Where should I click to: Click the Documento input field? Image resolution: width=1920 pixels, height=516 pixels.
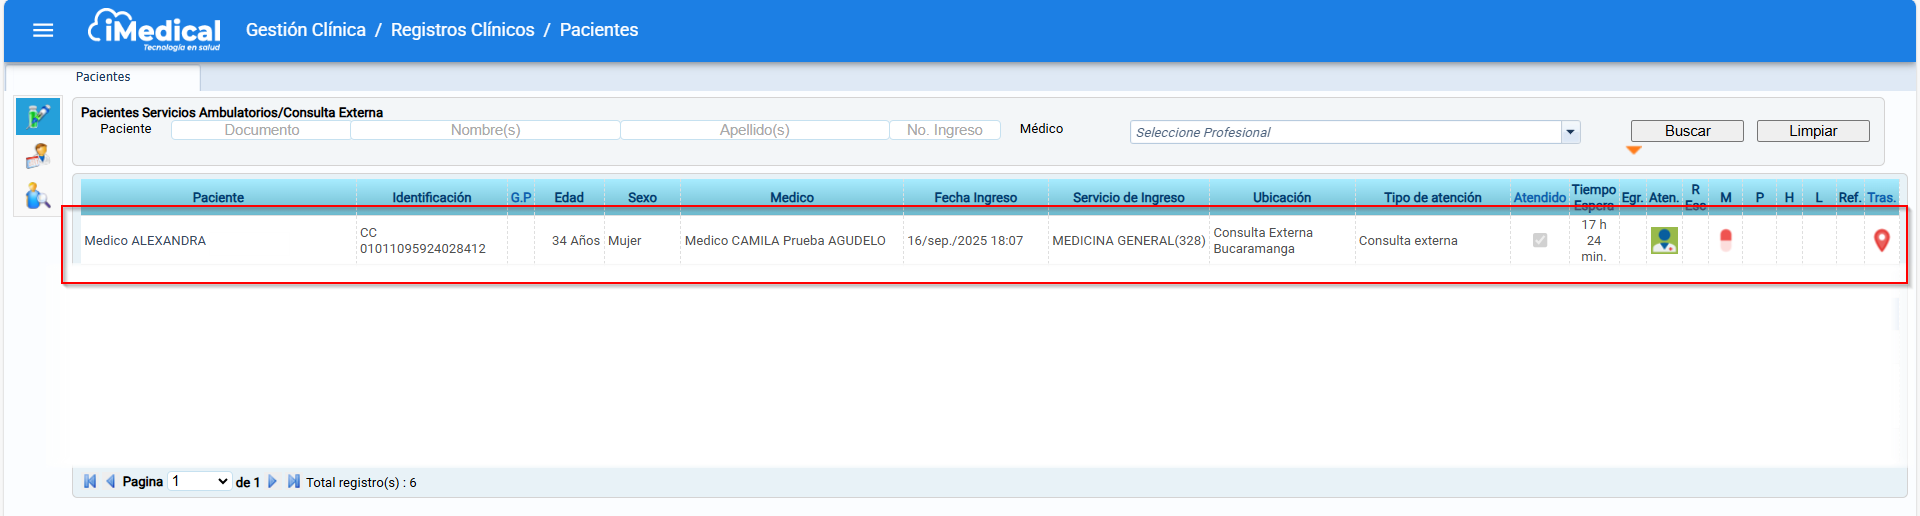point(261,130)
